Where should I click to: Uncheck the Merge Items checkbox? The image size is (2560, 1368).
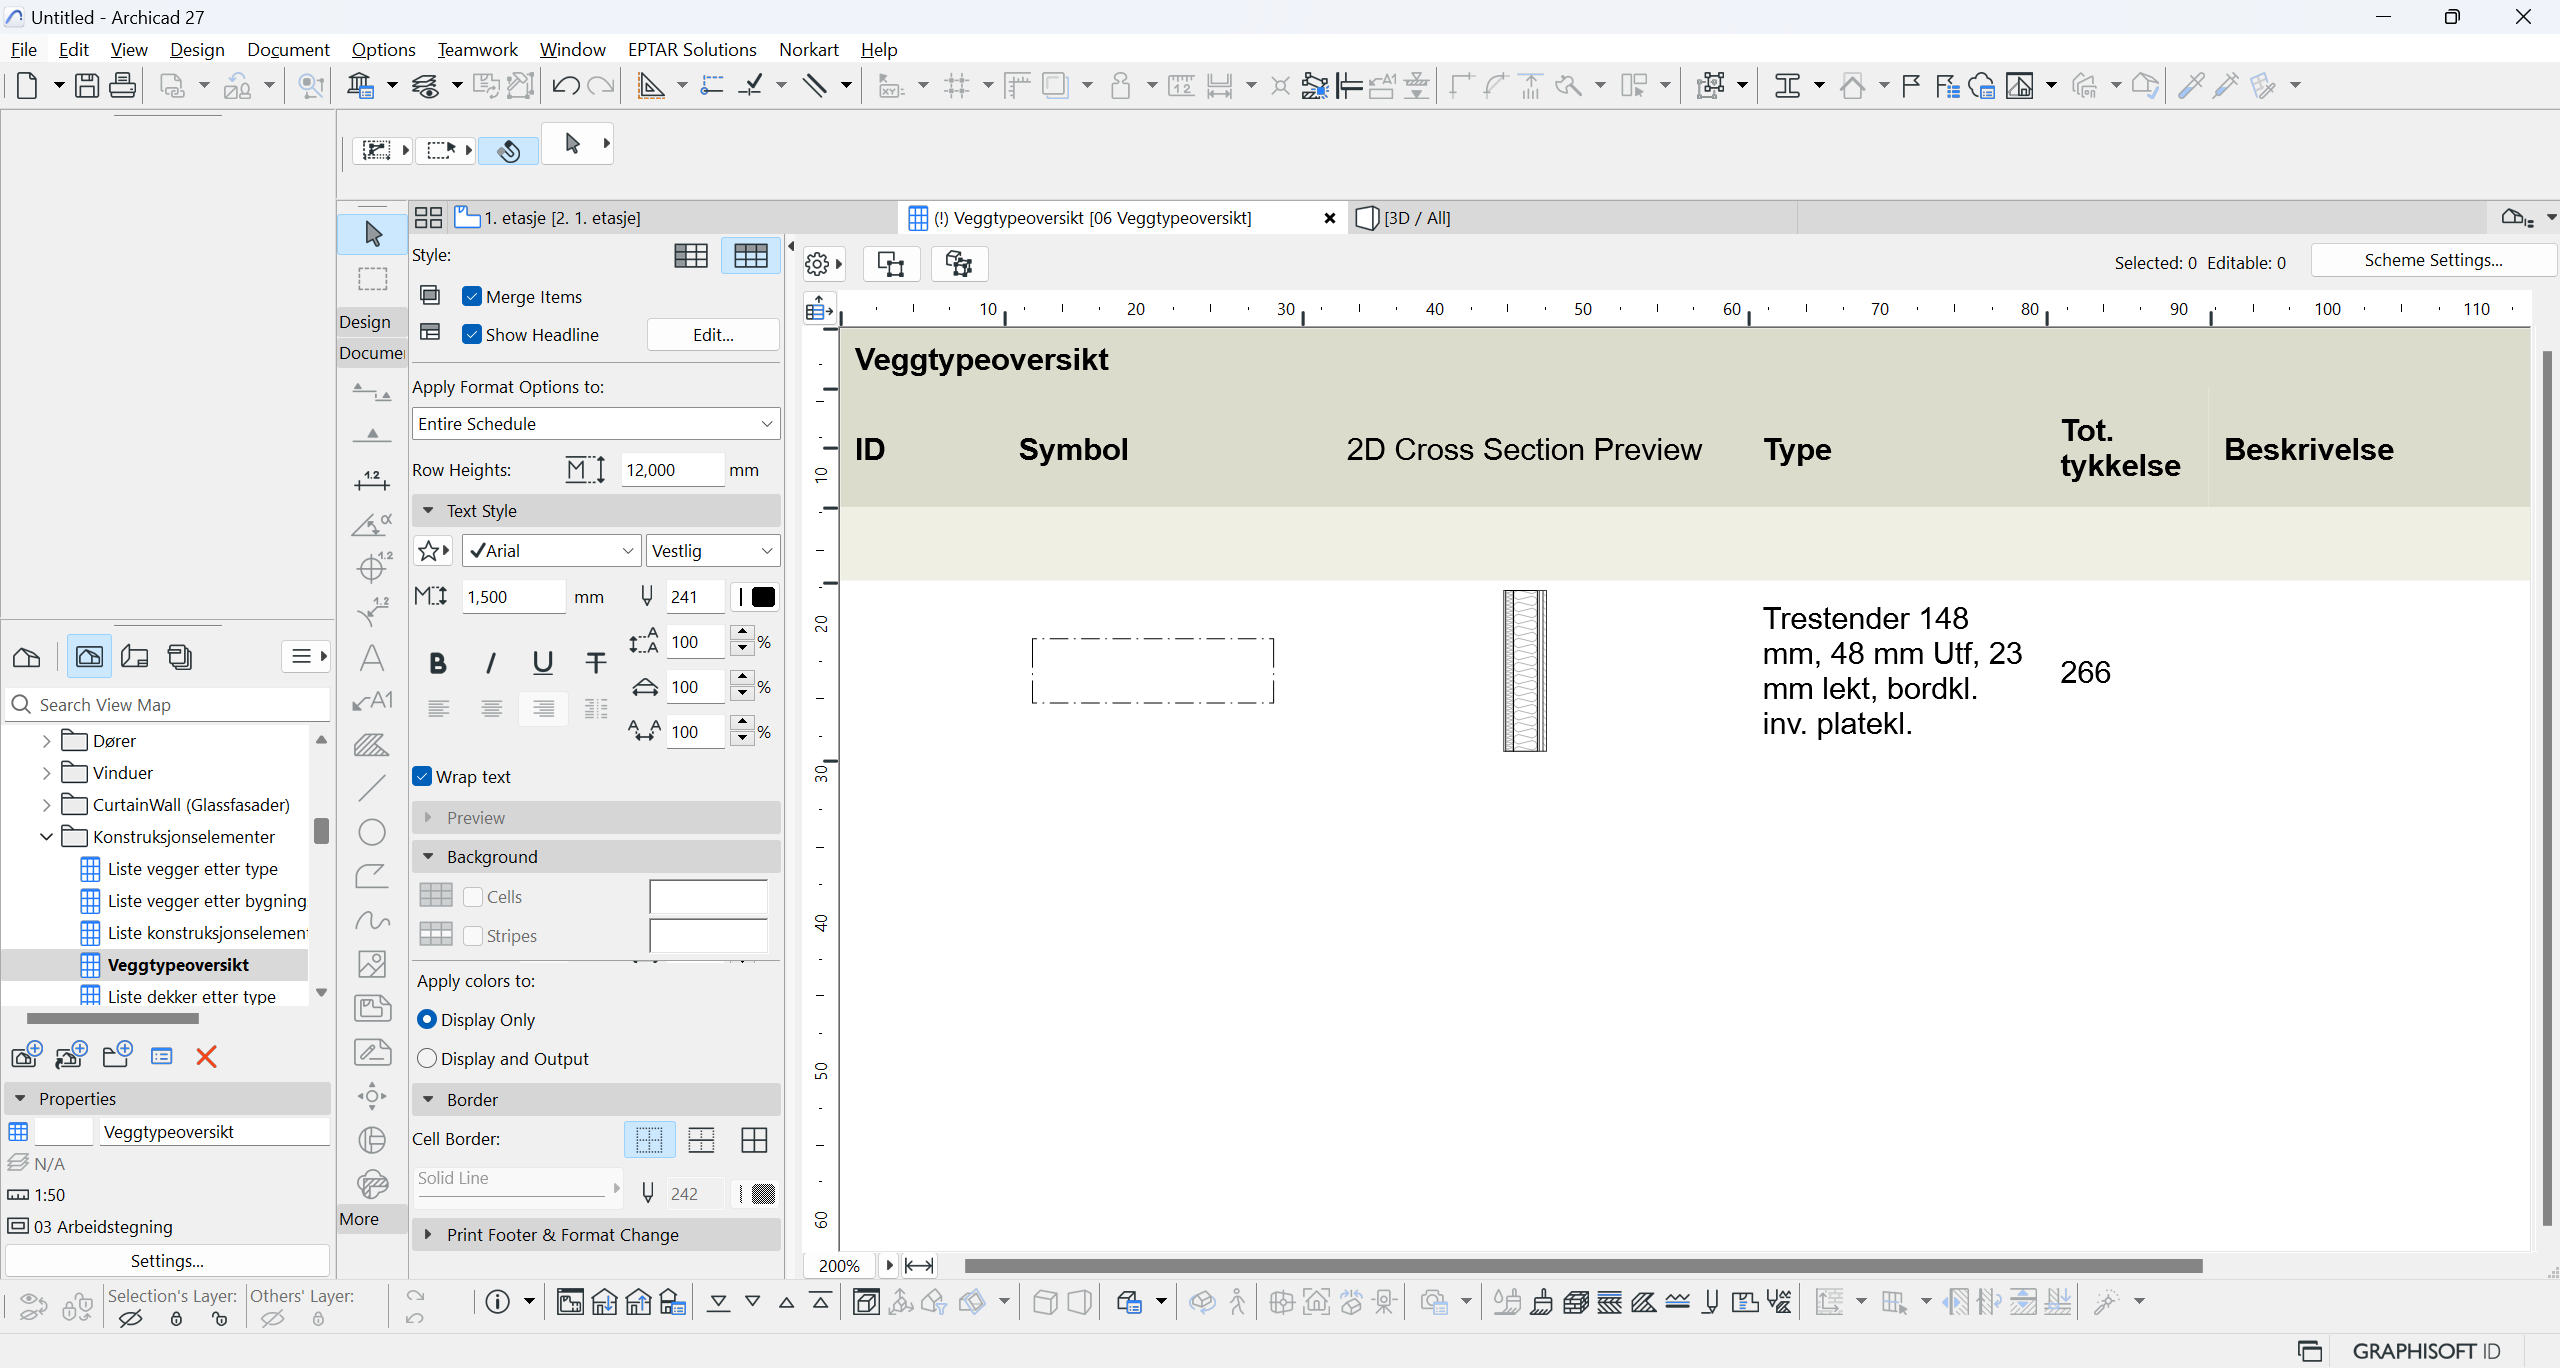click(x=472, y=297)
